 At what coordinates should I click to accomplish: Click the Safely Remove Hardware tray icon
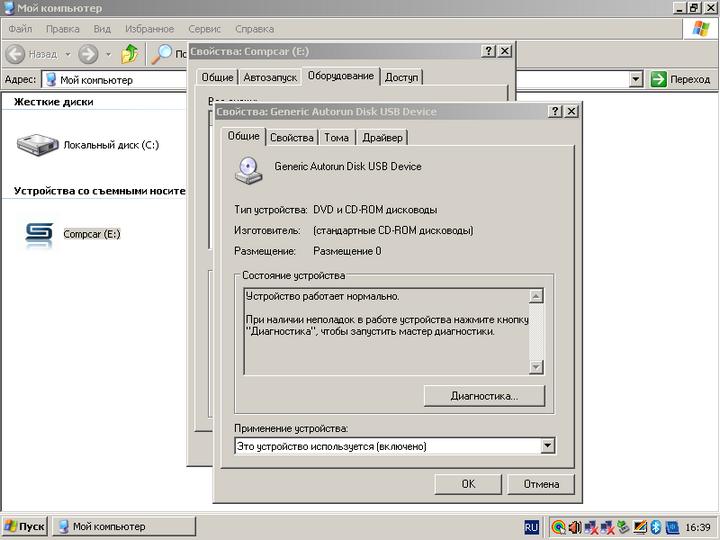(x=623, y=527)
